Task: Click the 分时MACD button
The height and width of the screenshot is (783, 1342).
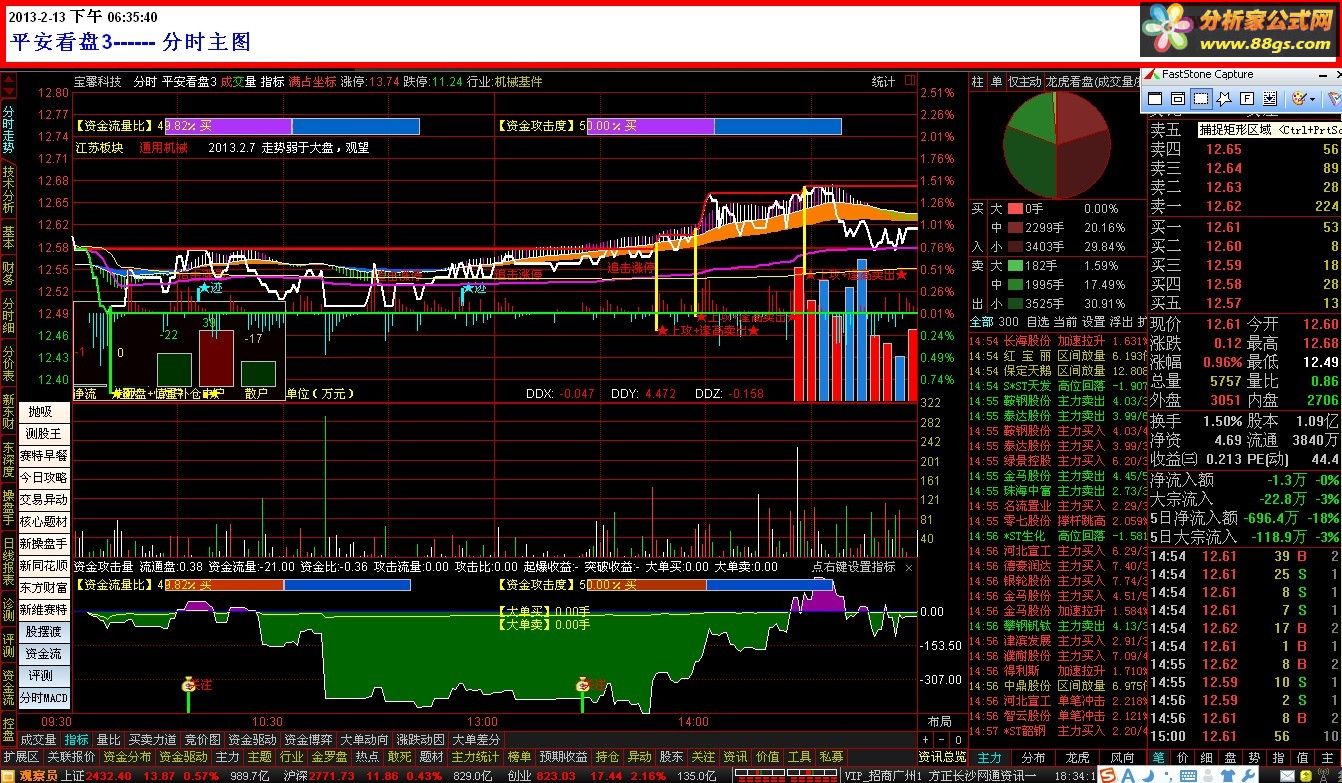Action: click(44, 697)
